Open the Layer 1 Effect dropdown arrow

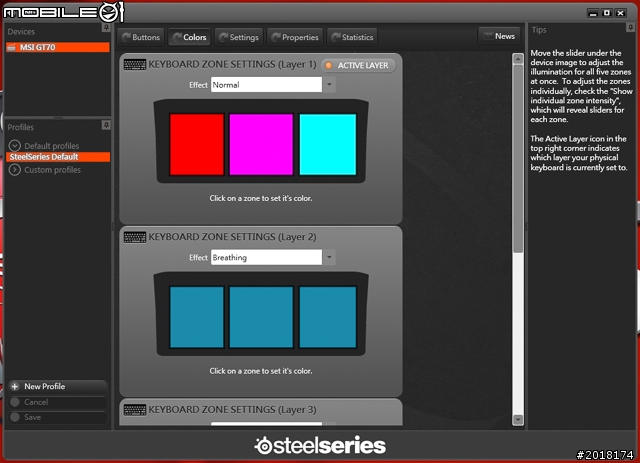pyautogui.click(x=329, y=85)
